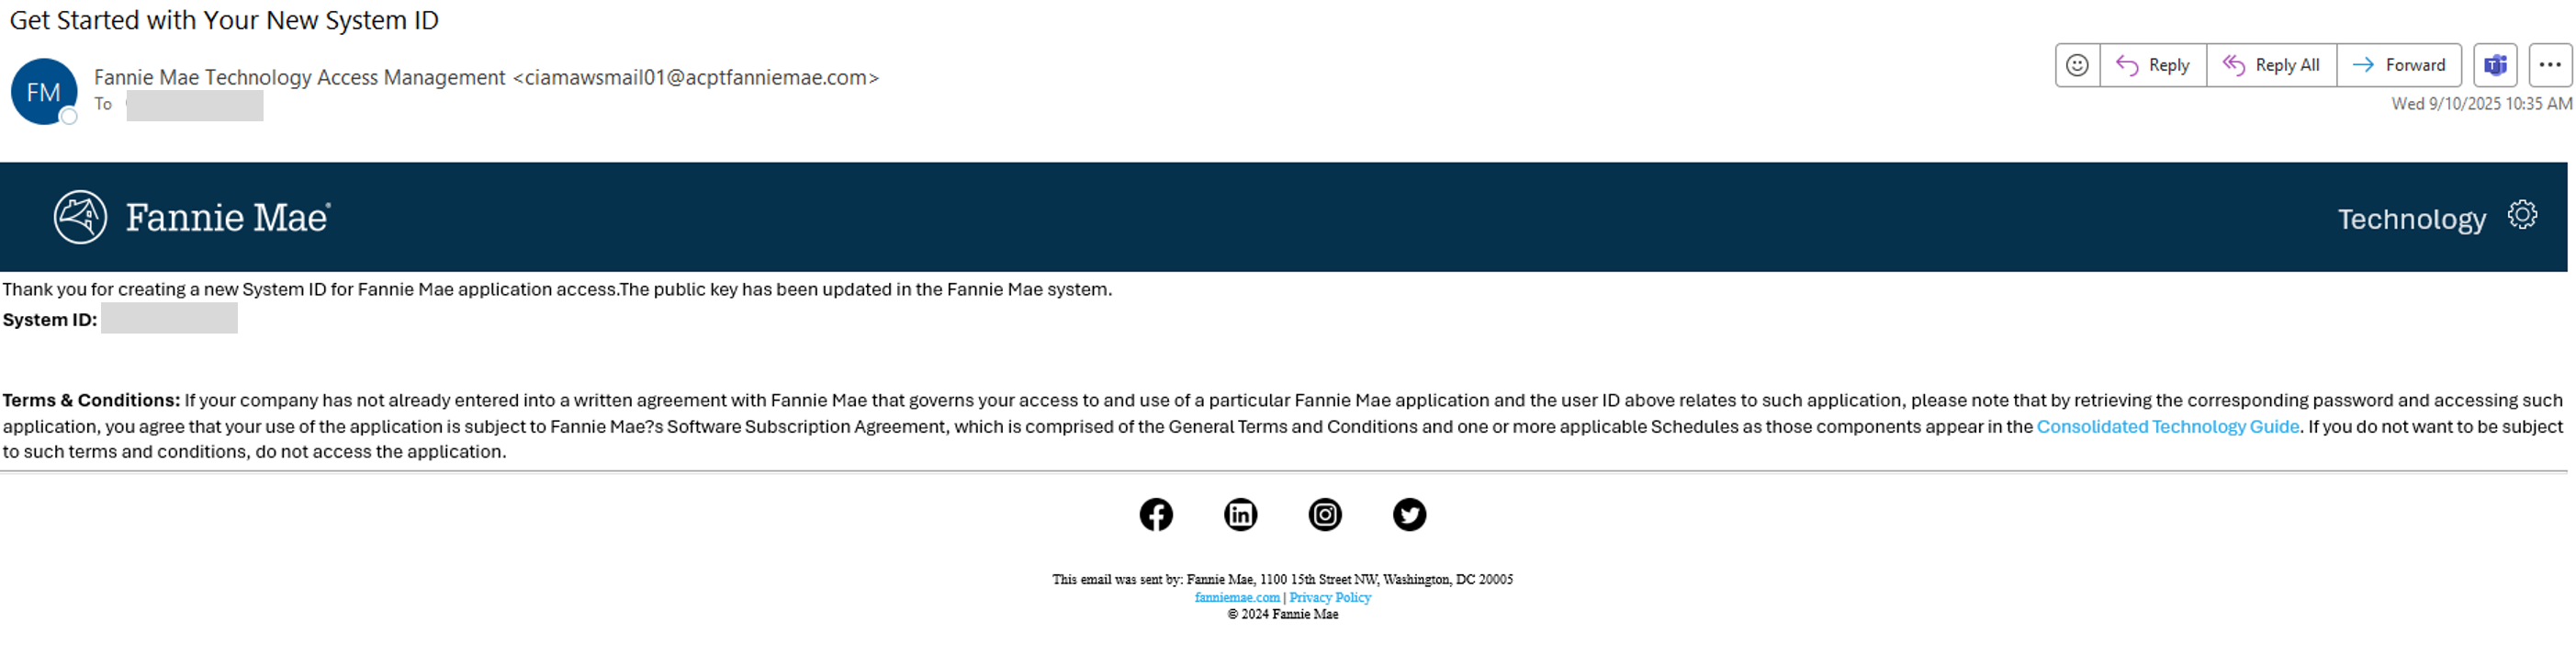The width and height of the screenshot is (2576, 645).
Task: Open the LinkedIn social icon
Action: tap(1240, 515)
